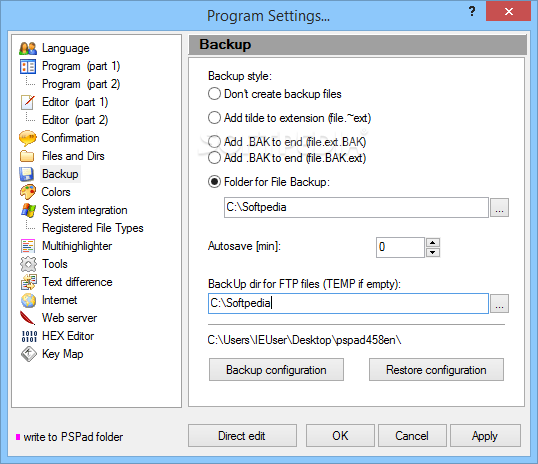Click the Program (part 1) icon
This screenshot has height=464, width=538.
point(28,66)
